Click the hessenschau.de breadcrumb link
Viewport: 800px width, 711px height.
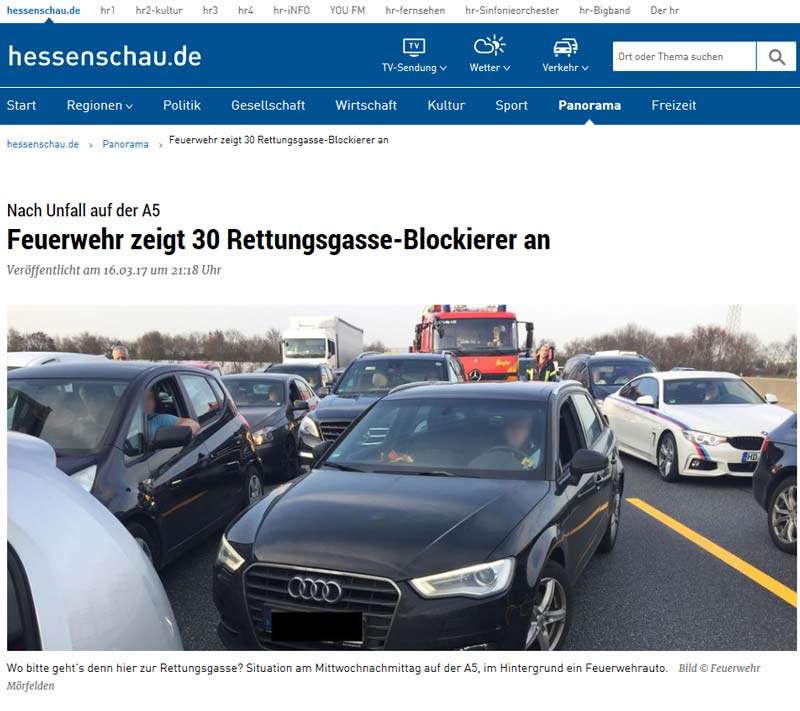(x=43, y=144)
